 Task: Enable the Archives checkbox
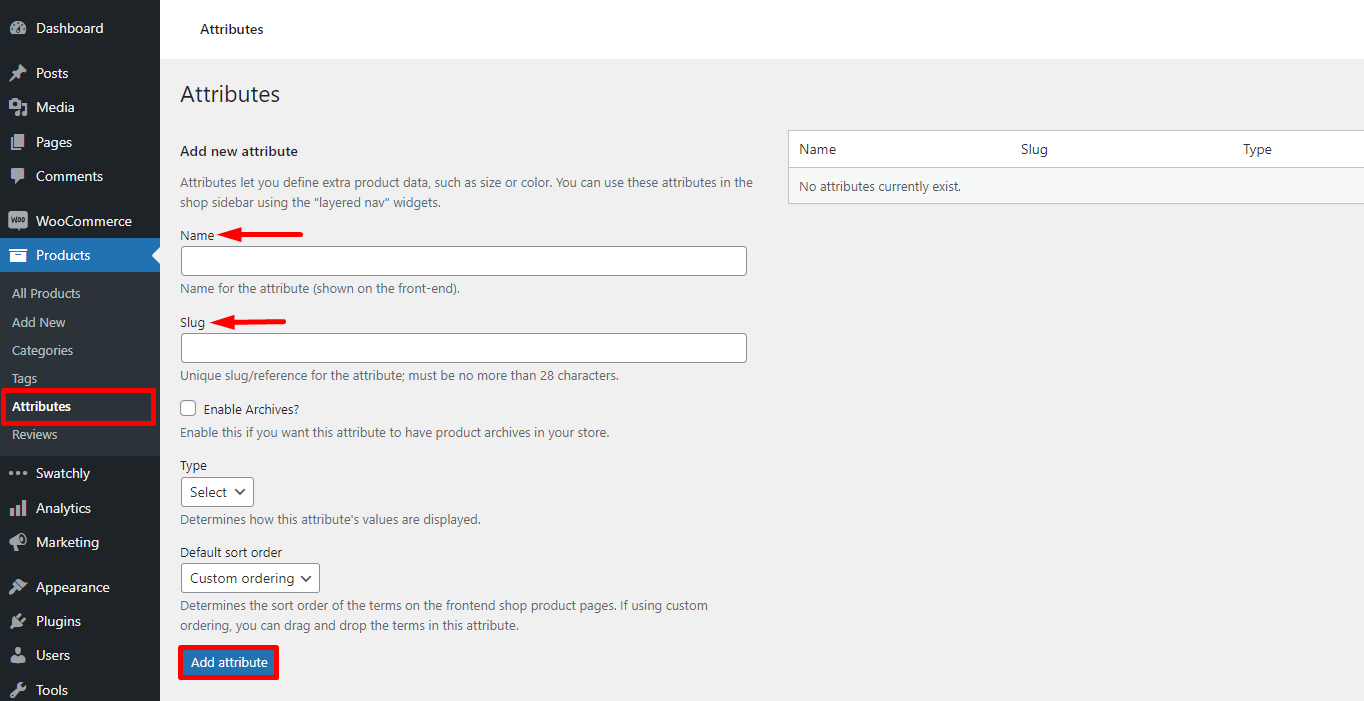[x=188, y=408]
